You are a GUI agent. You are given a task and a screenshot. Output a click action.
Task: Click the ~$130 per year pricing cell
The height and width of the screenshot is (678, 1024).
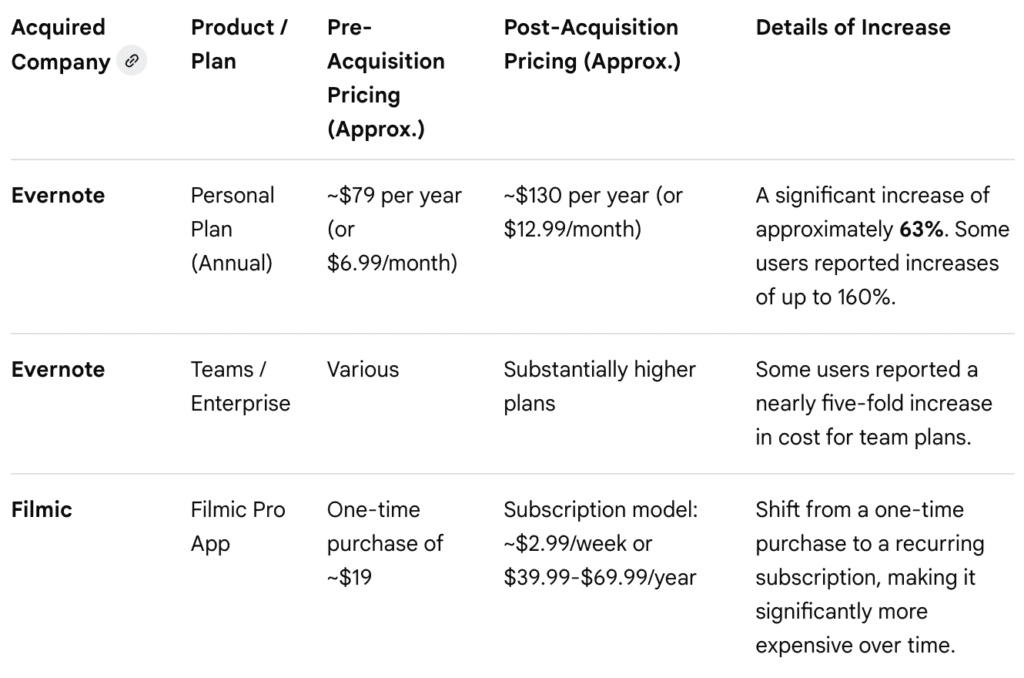(x=592, y=212)
